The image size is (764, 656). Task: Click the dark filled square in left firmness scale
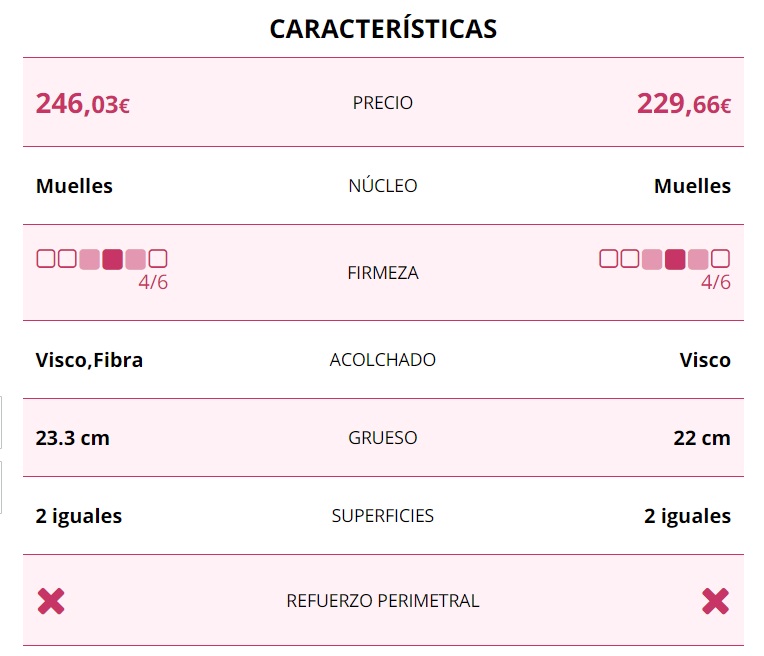[x=113, y=259]
